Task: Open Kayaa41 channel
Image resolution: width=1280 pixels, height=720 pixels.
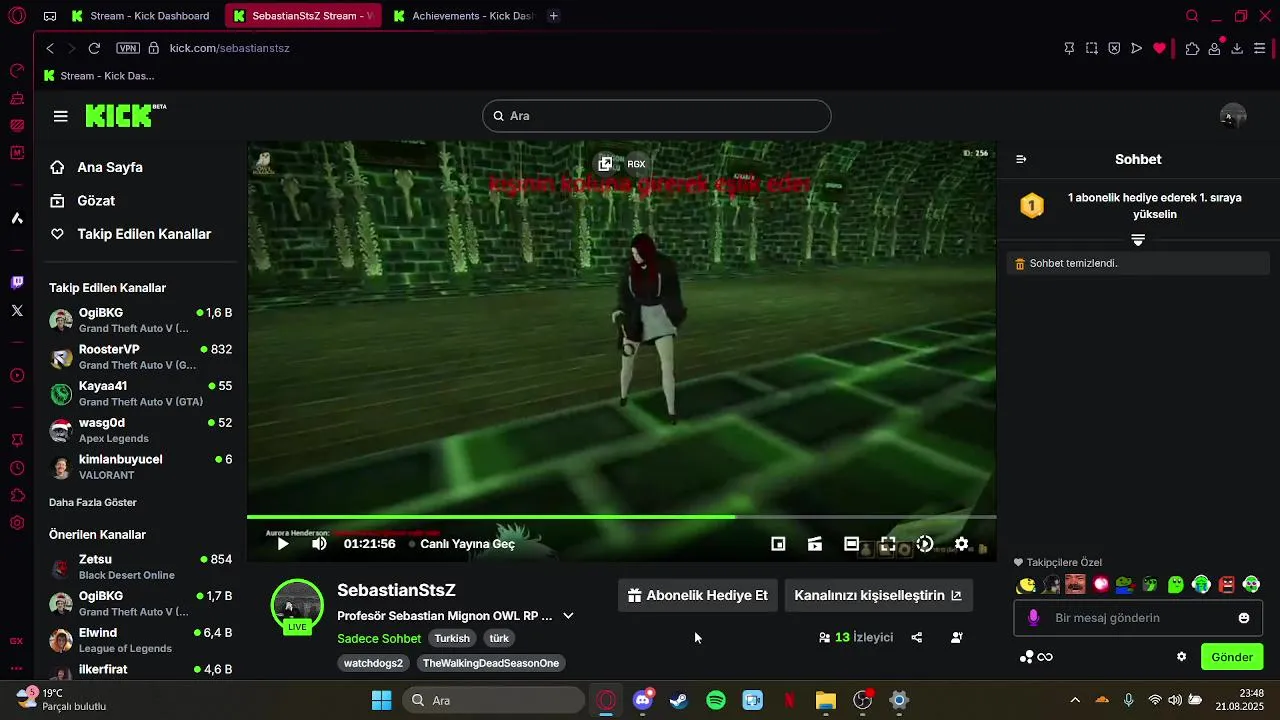Action: point(140,393)
